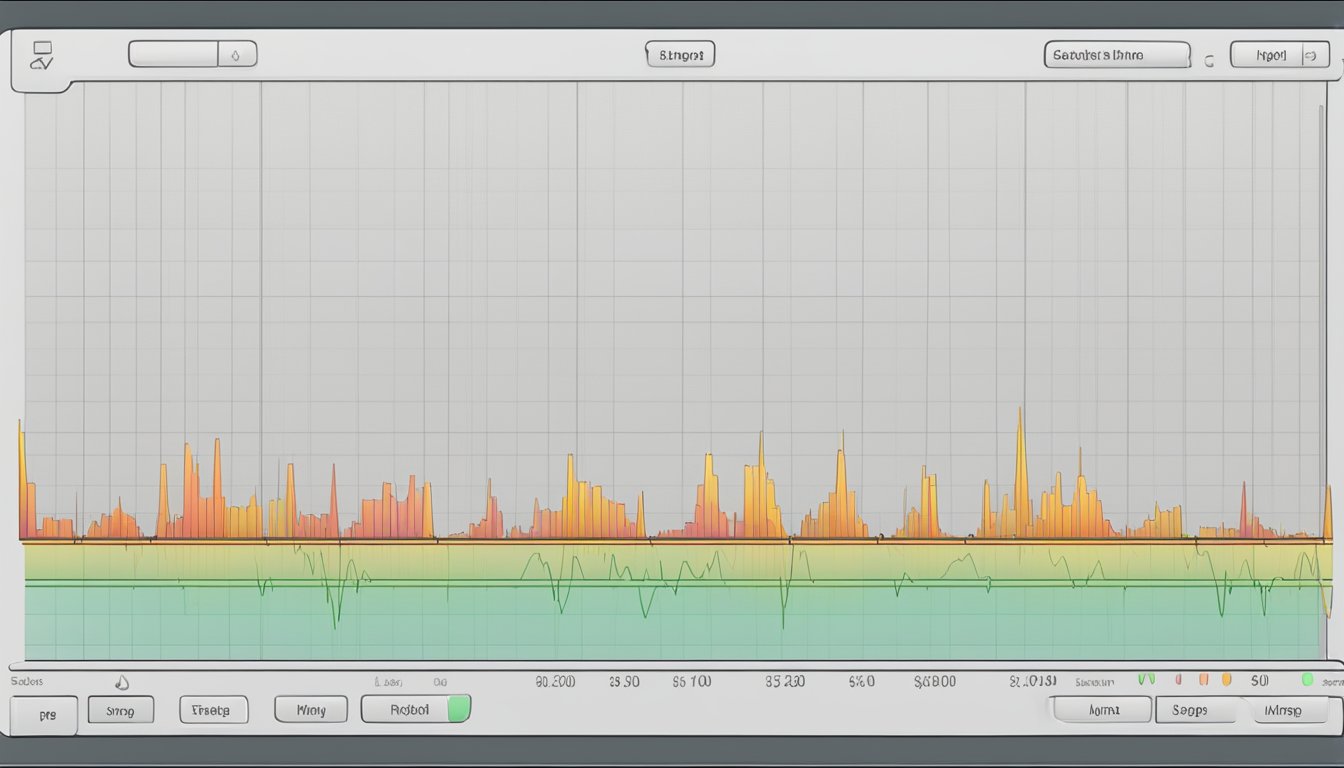Click the orange legend marker icon
1344x768 pixels.
pyautogui.click(x=1202, y=680)
